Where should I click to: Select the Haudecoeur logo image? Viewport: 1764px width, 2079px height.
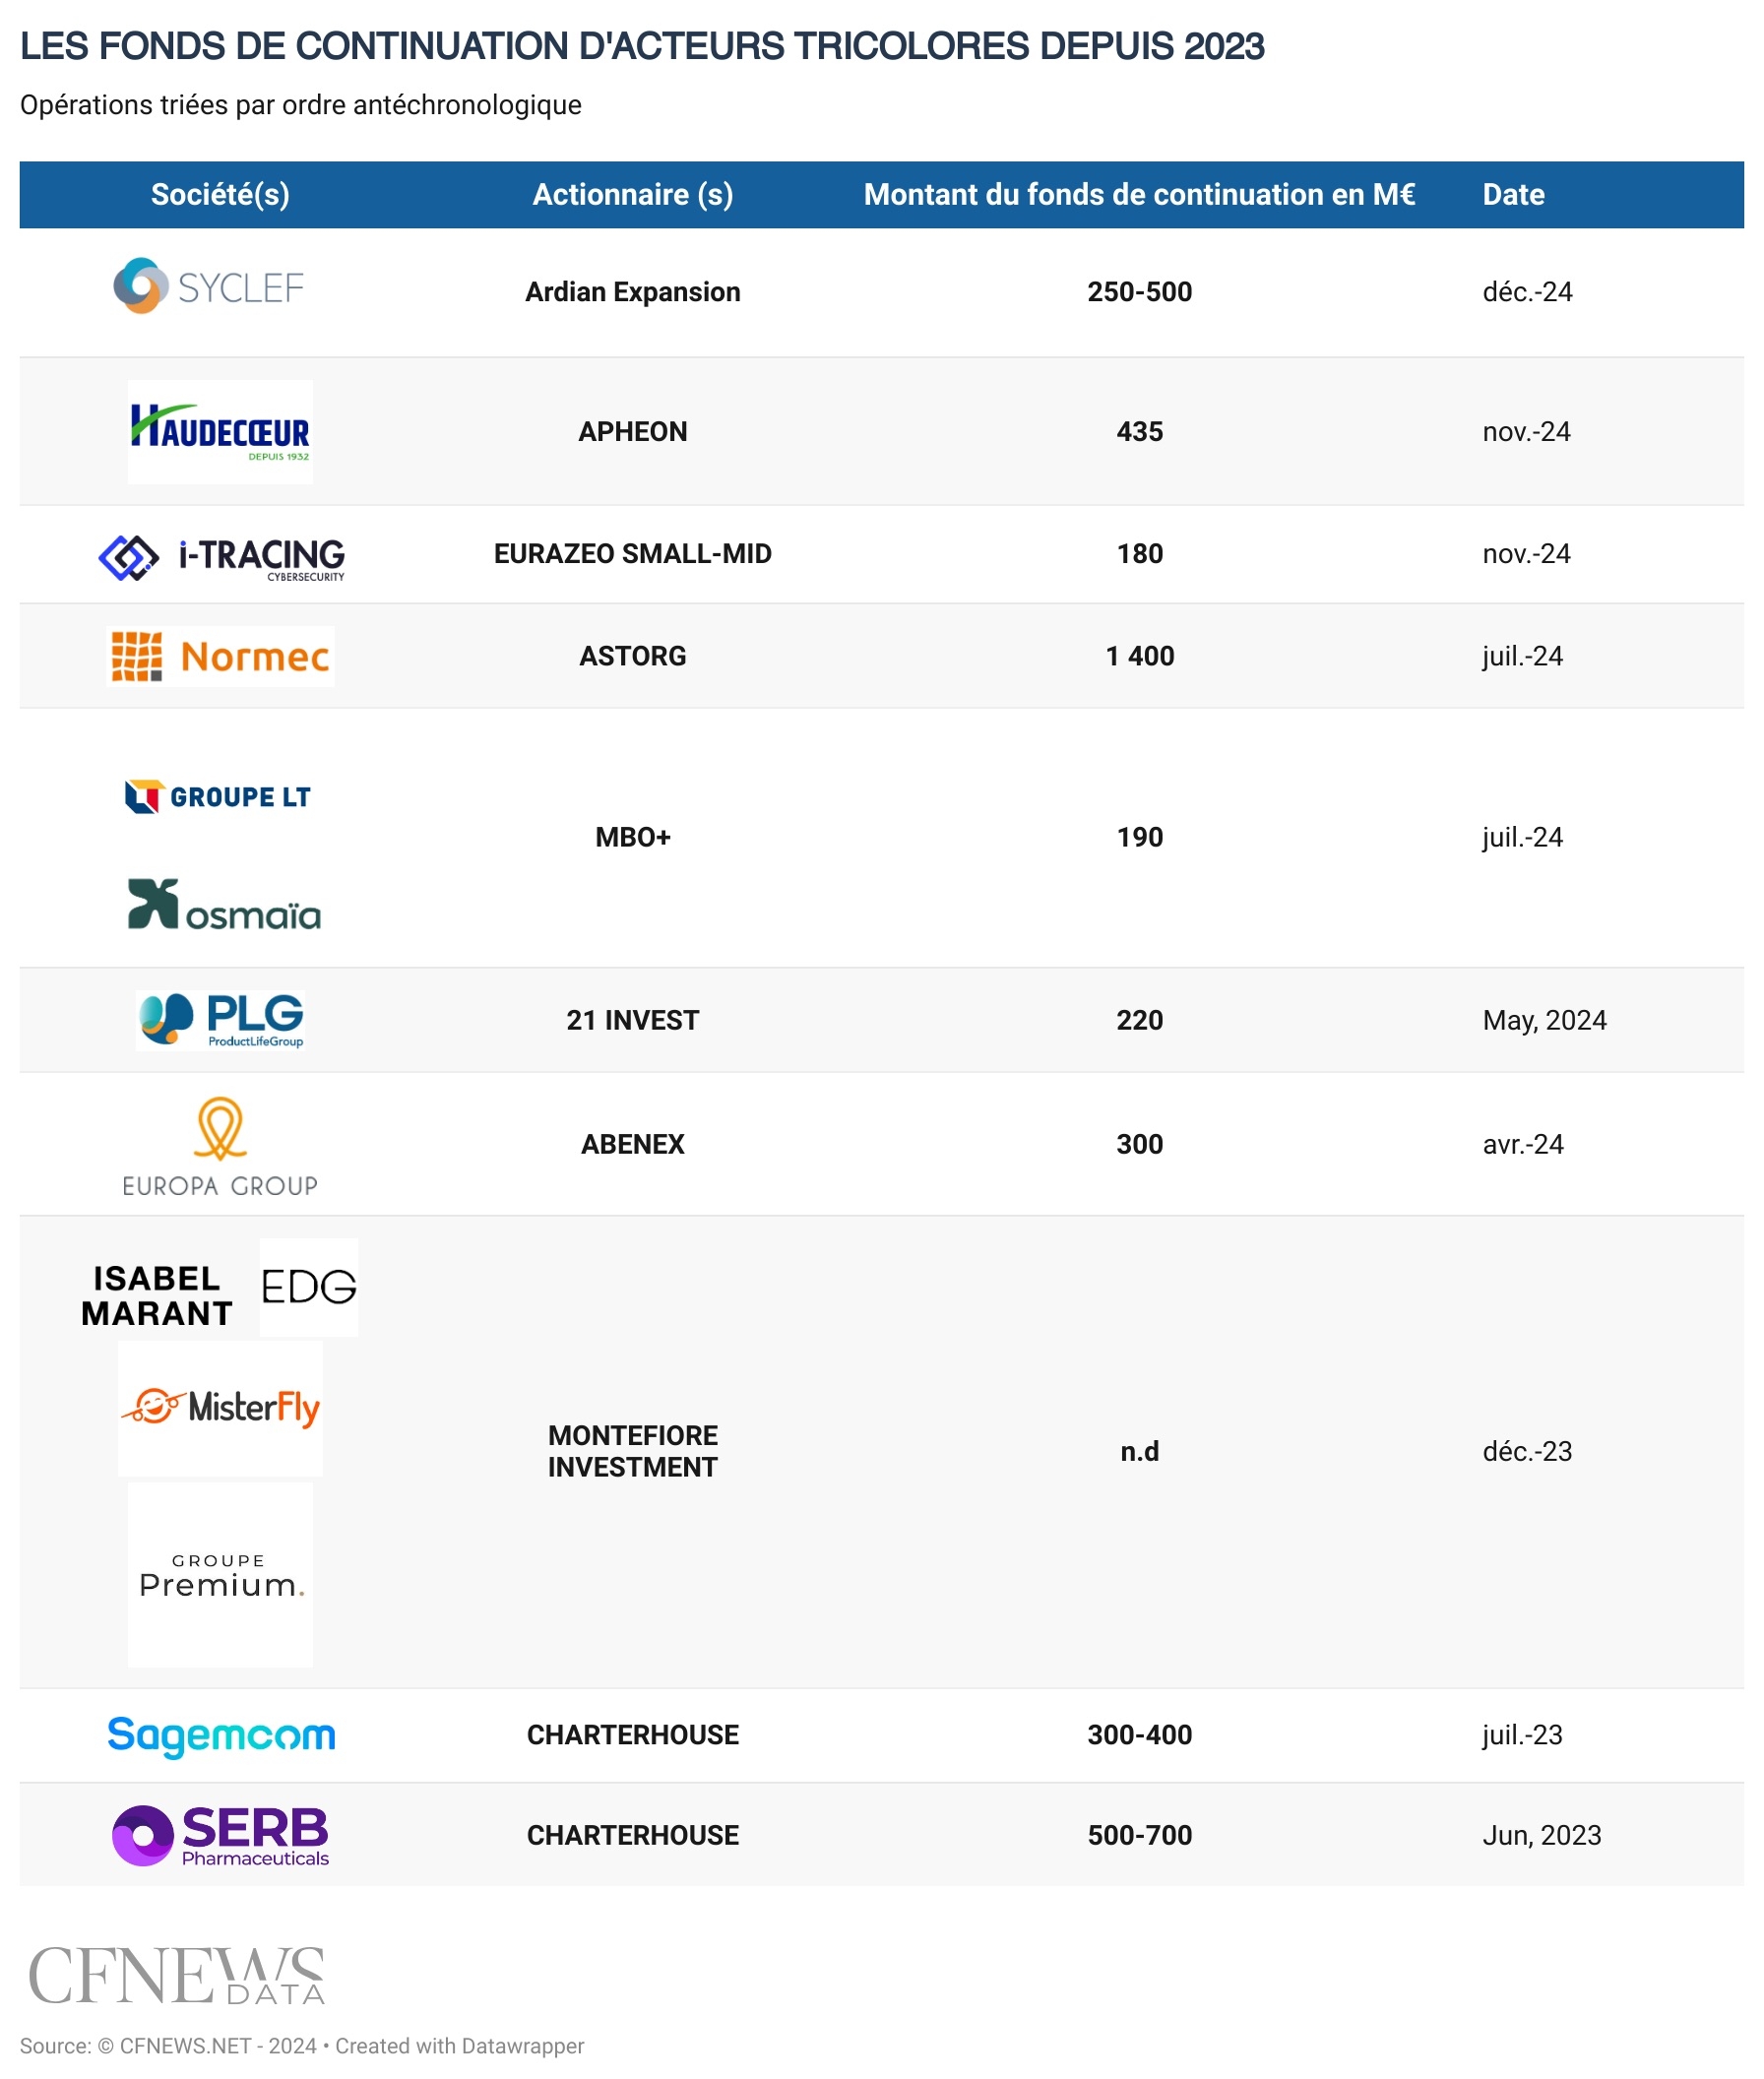pyautogui.click(x=220, y=432)
